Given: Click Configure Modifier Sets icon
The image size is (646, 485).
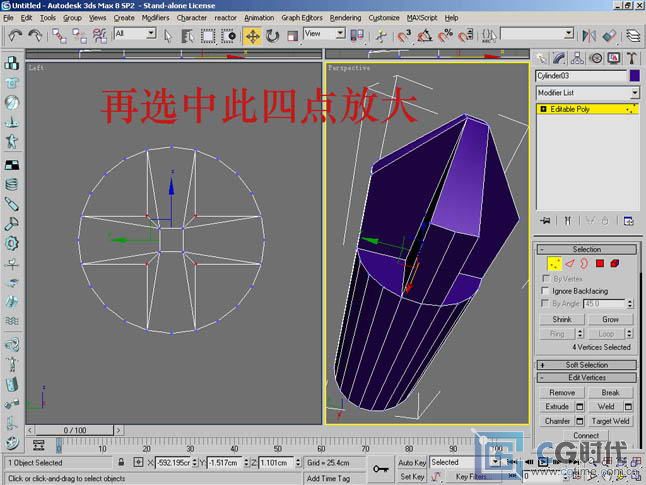Looking at the screenshot, I should [x=629, y=221].
